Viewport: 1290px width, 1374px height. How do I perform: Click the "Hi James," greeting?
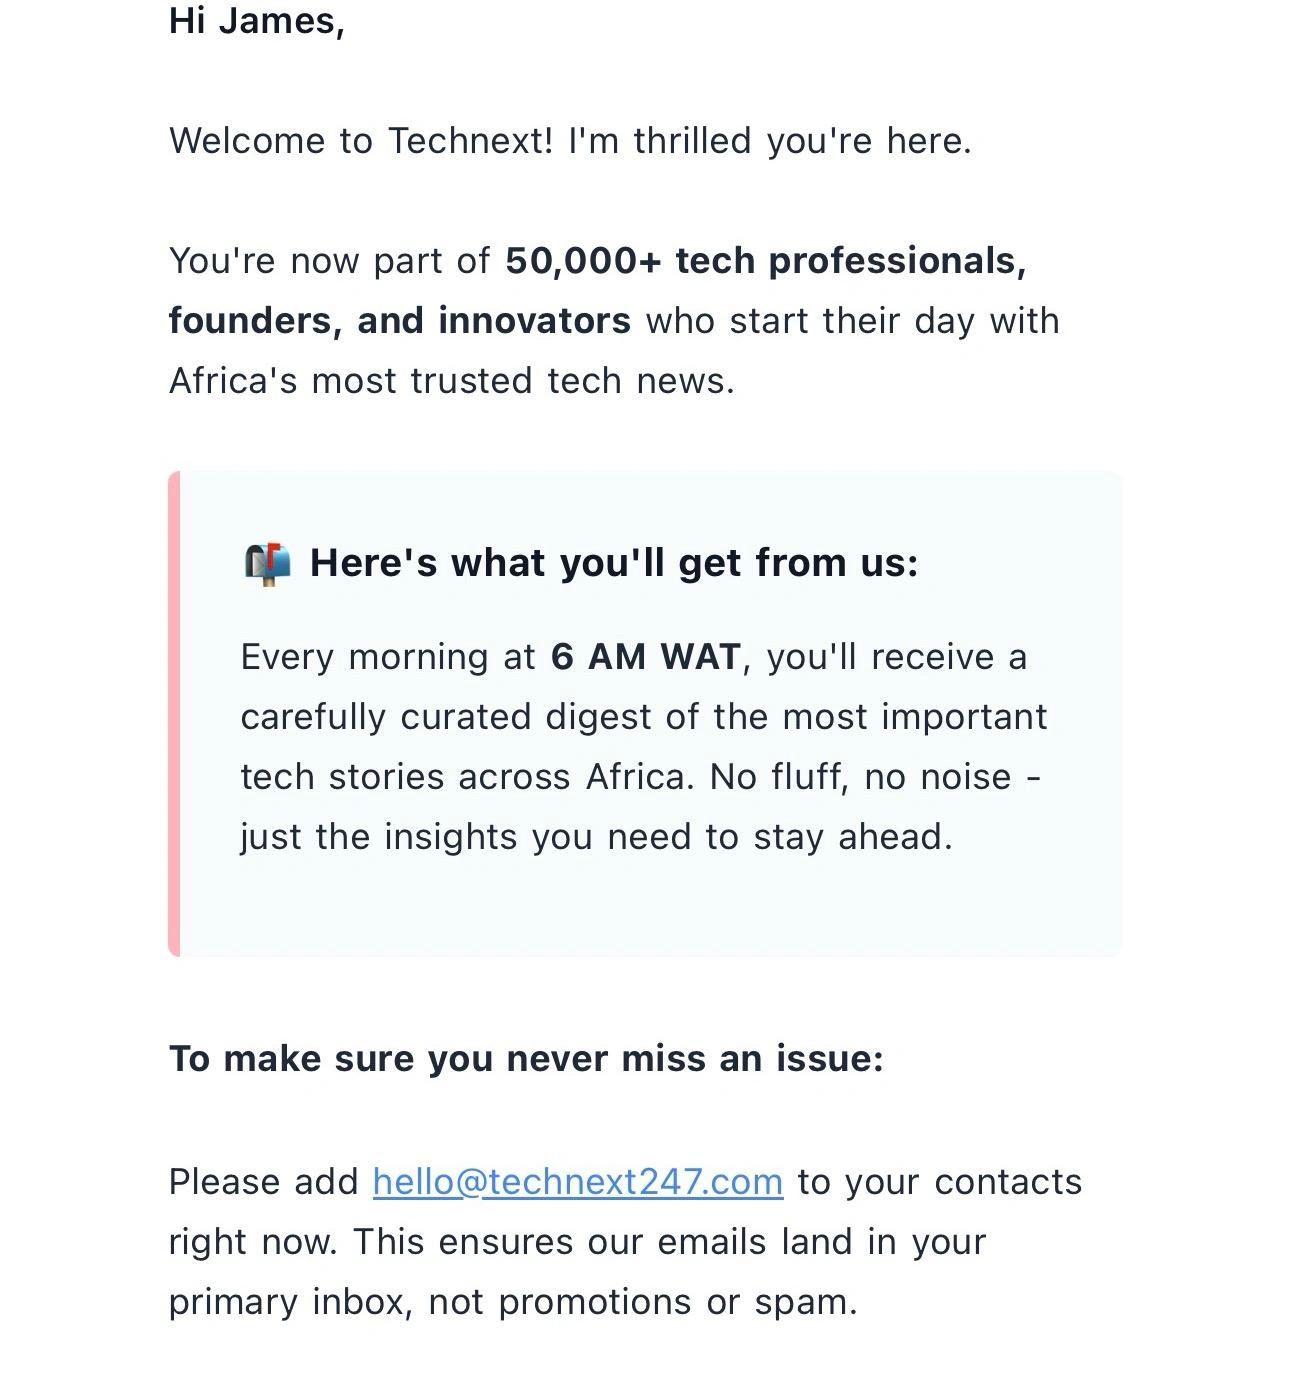click(257, 21)
